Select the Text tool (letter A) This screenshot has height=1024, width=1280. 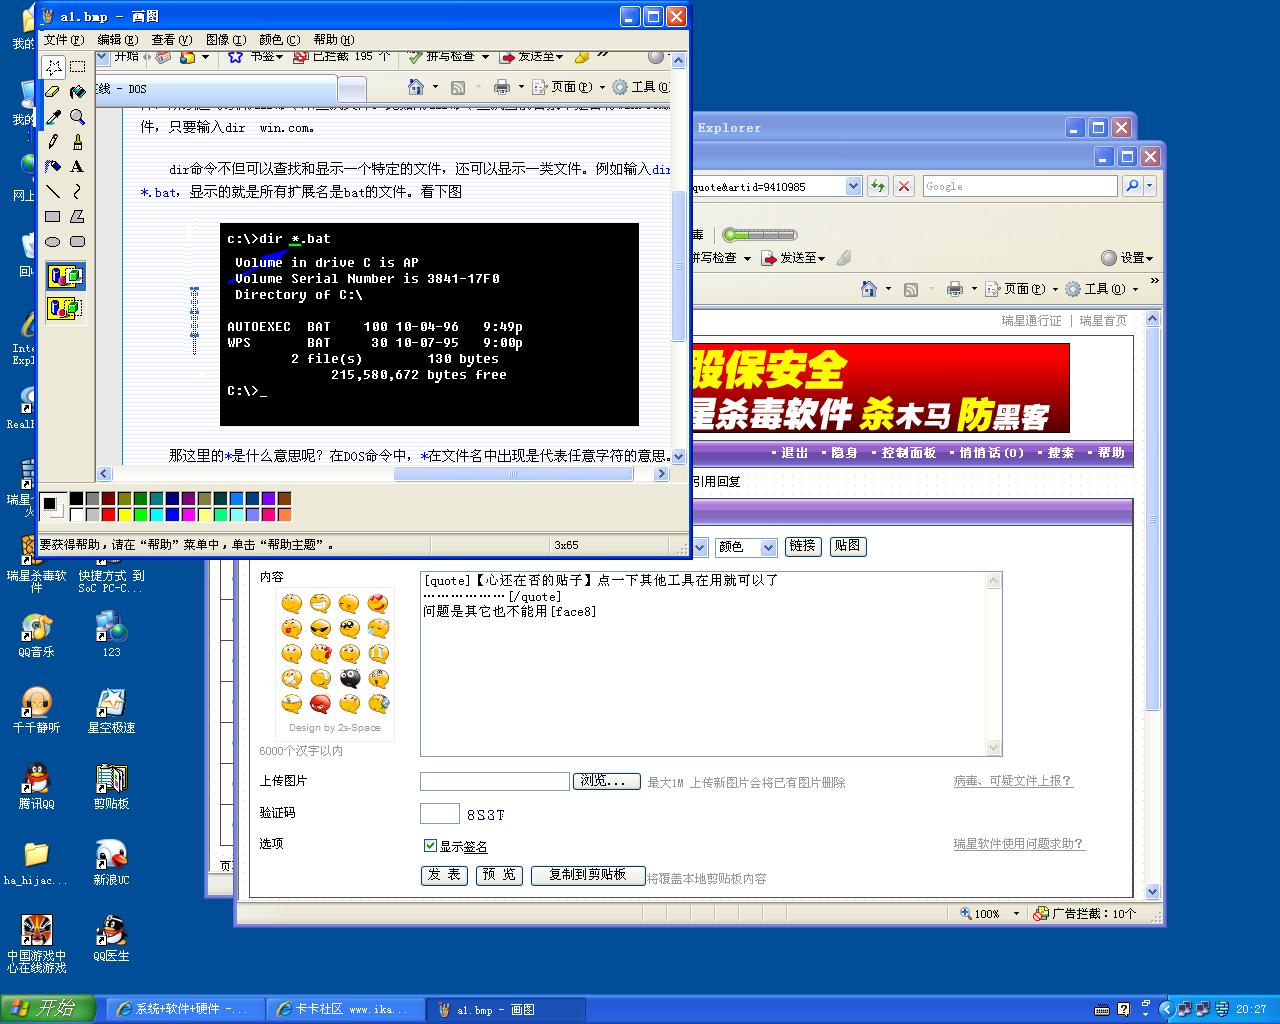pyautogui.click(x=77, y=167)
